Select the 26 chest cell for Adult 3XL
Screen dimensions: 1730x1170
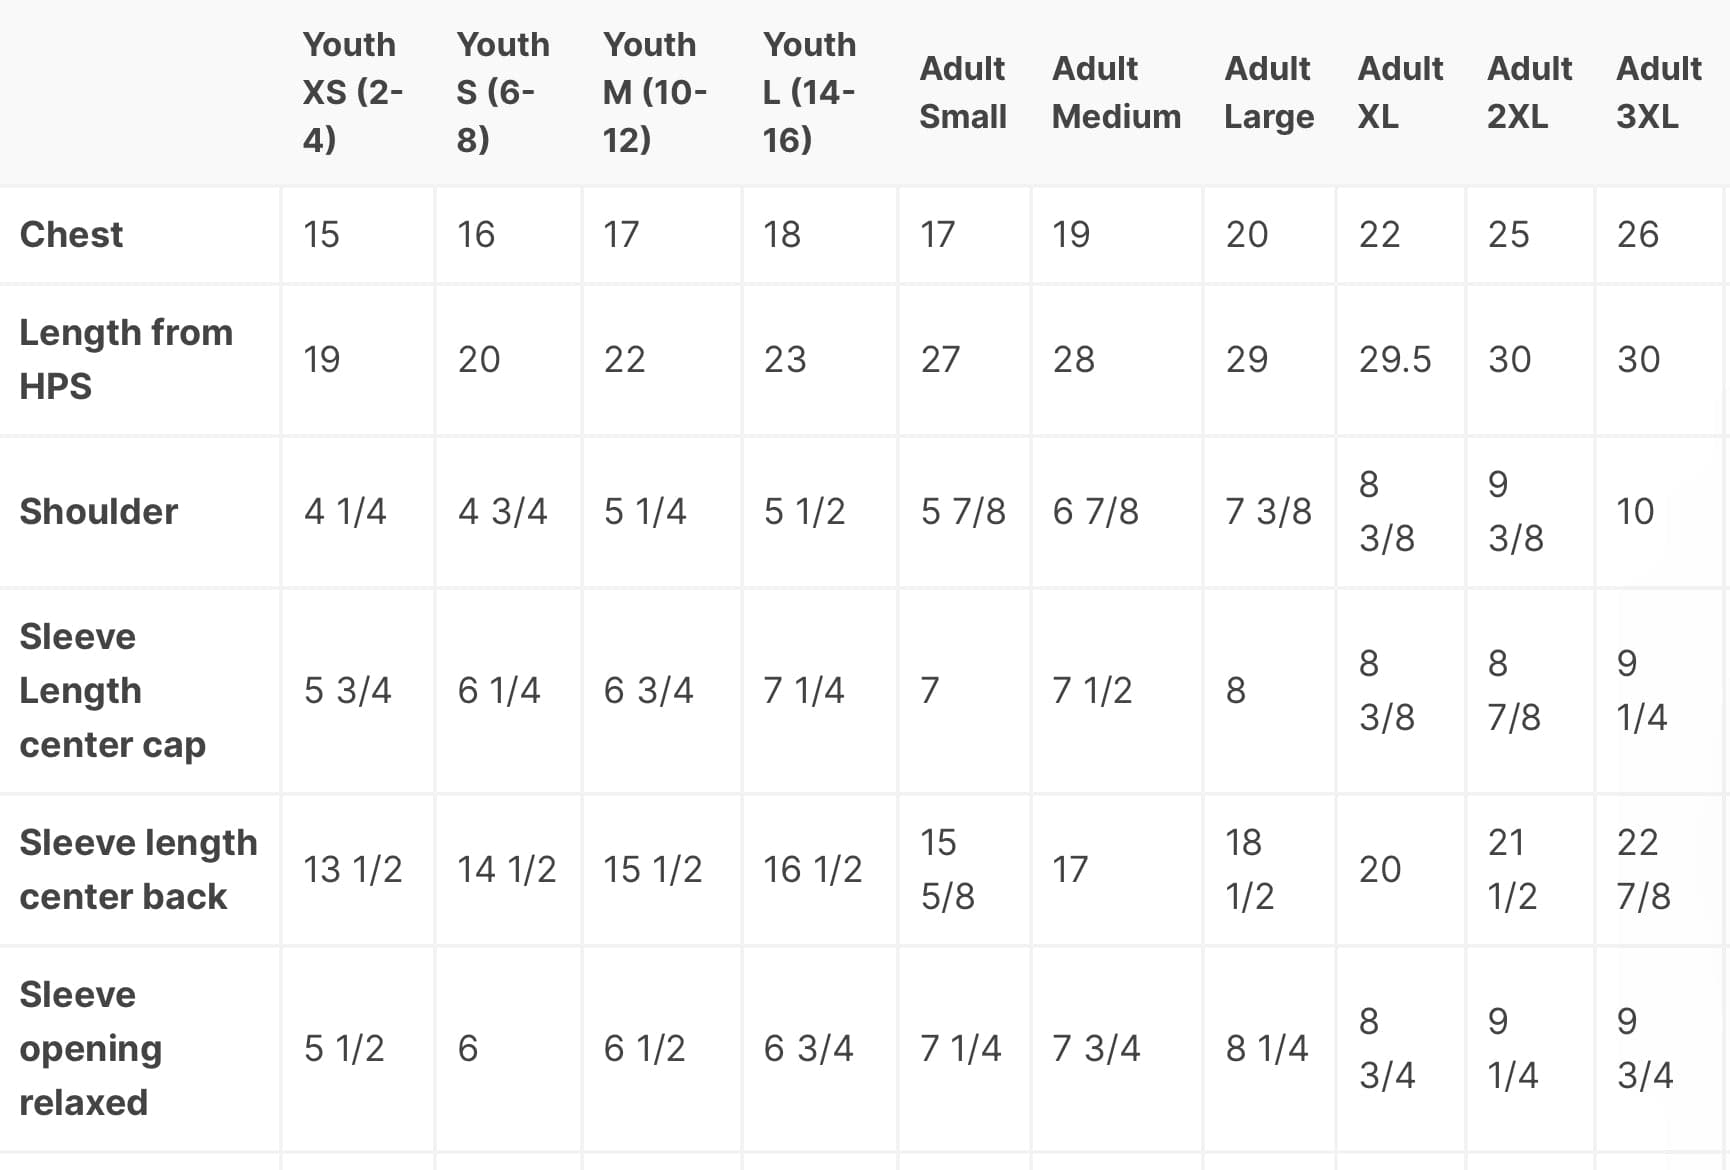[1637, 234]
